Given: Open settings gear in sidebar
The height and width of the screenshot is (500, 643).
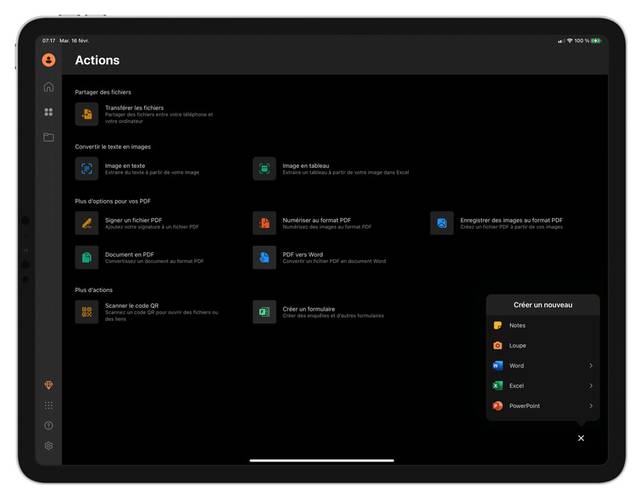Looking at the screenshot, I should [x=48, y=445].
